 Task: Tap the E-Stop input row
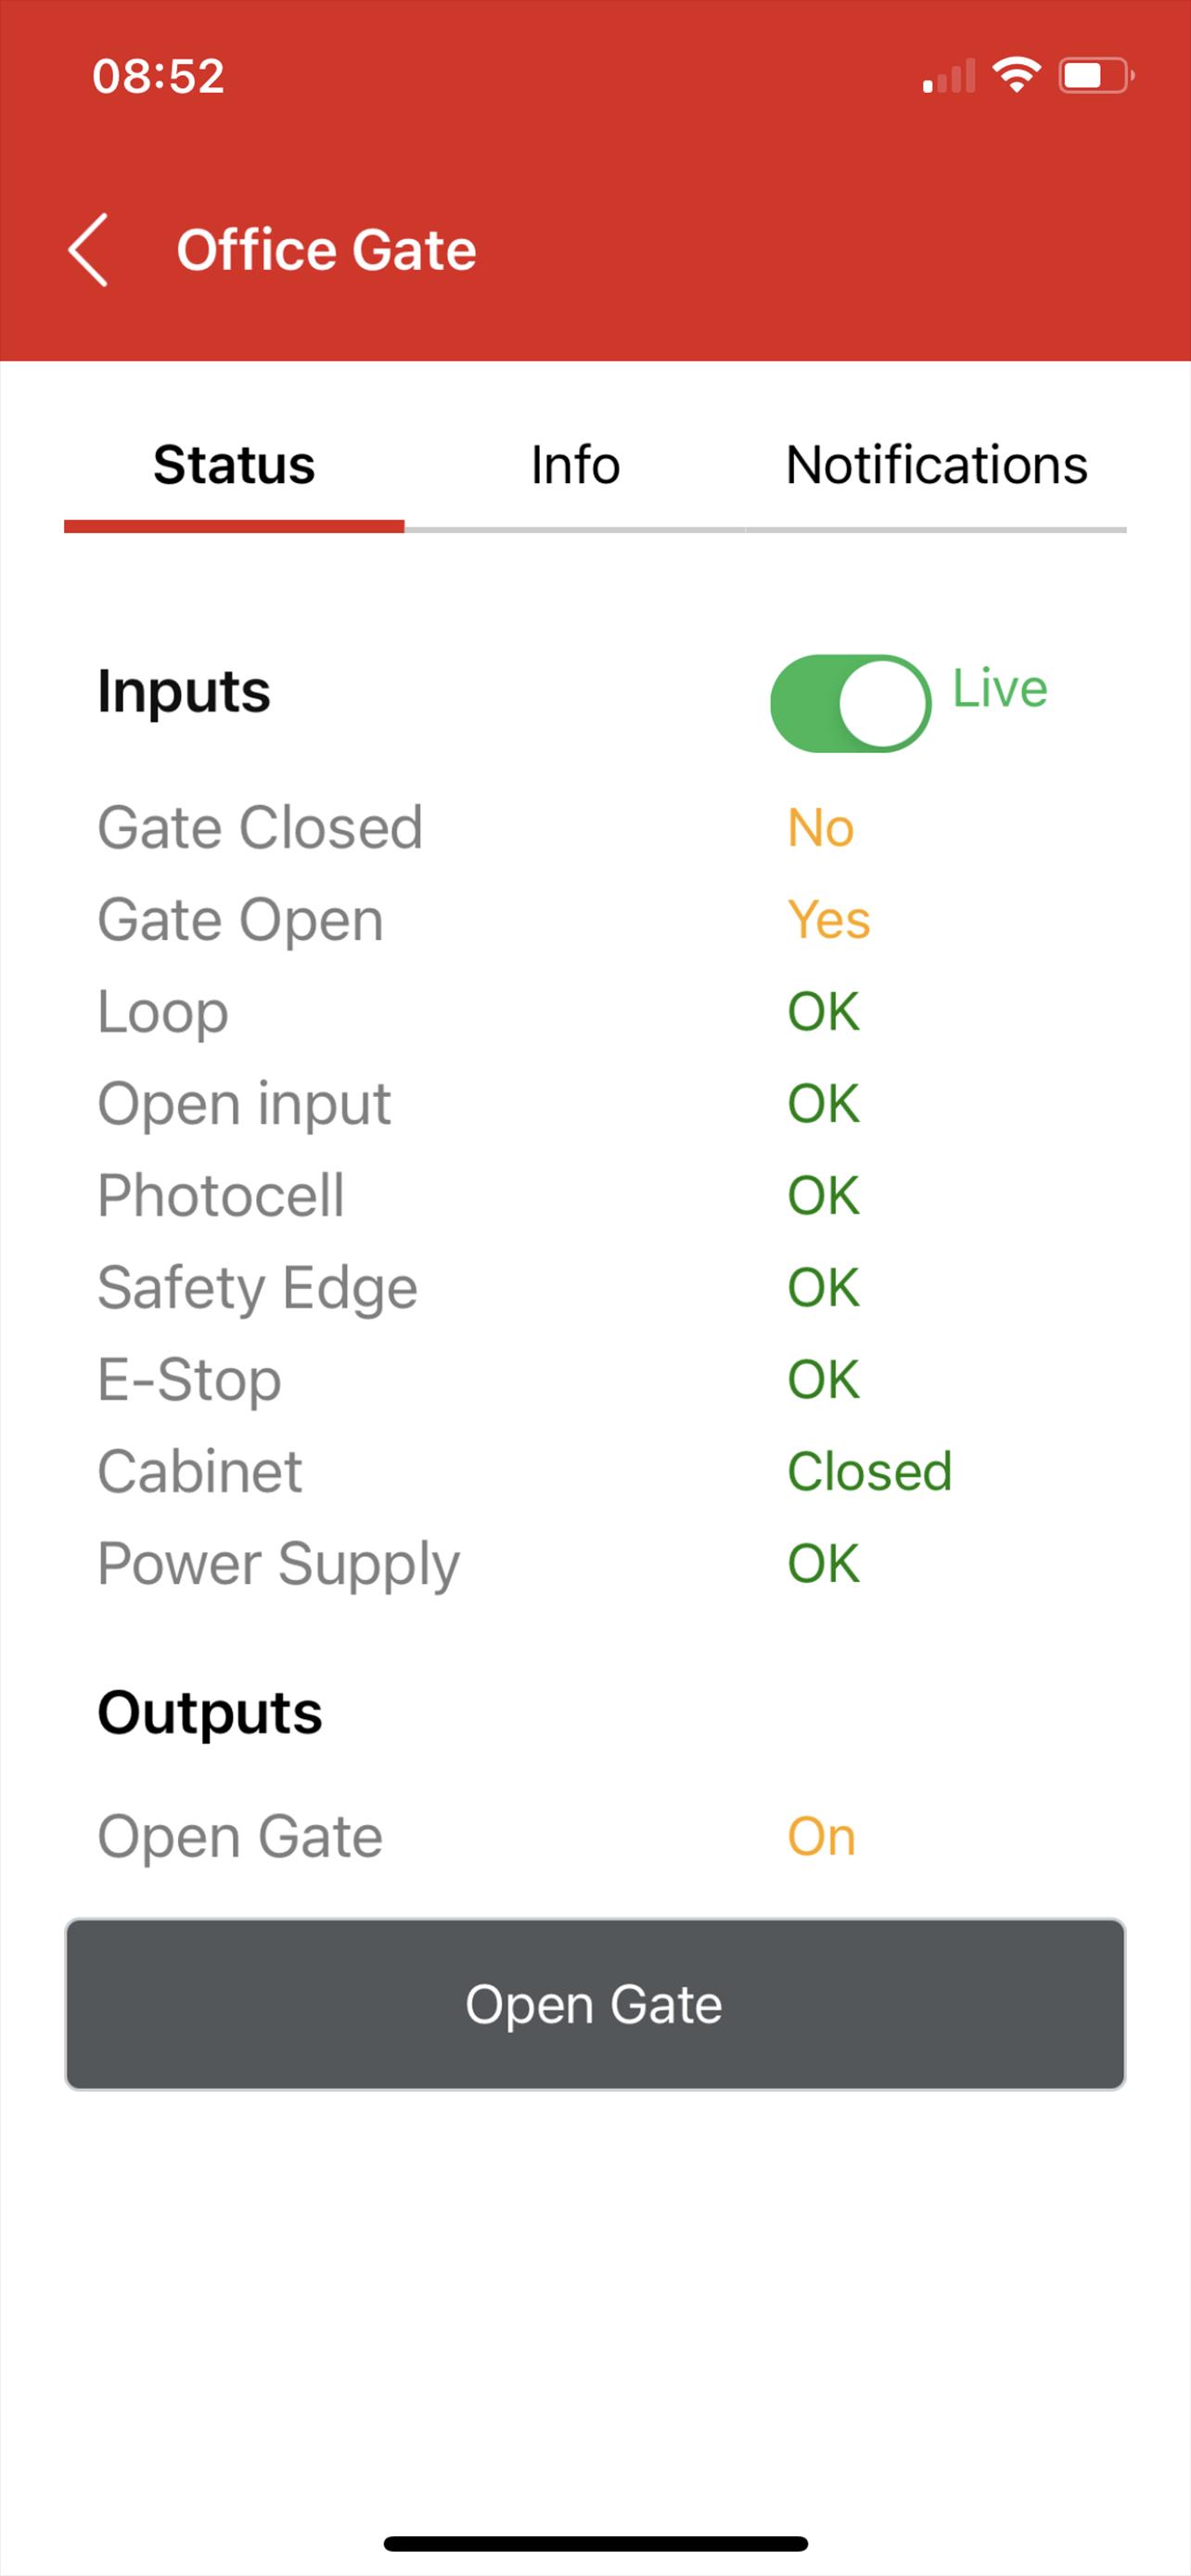coord(595,1380)
